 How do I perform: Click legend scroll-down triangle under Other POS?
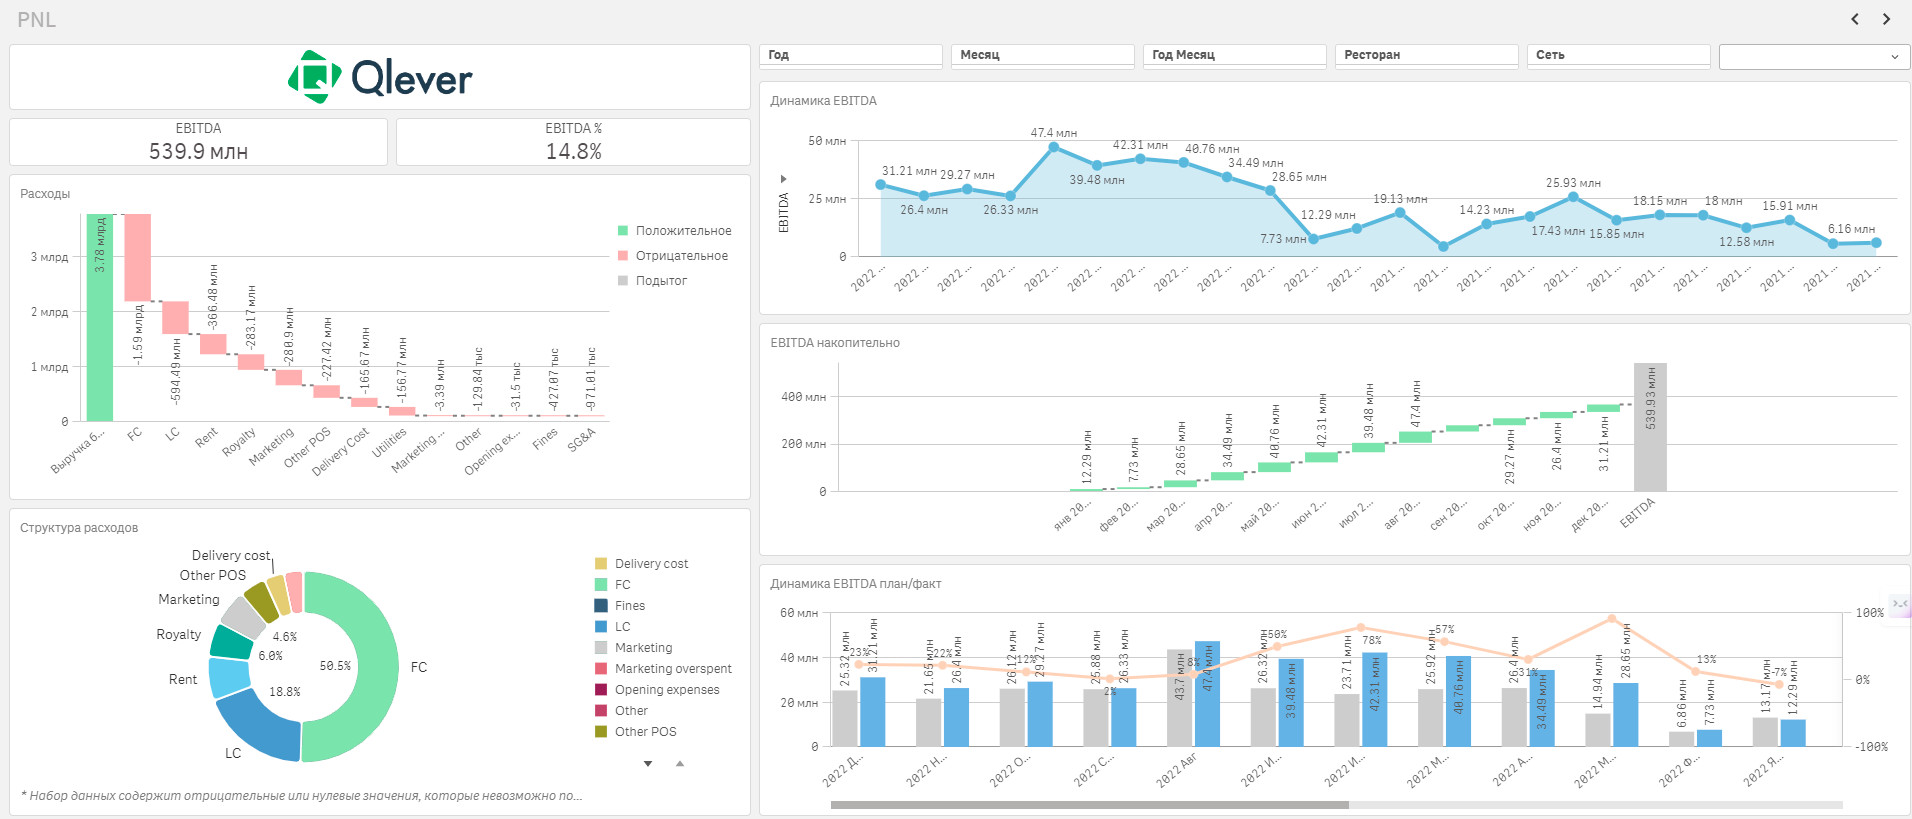click(648, 764)
